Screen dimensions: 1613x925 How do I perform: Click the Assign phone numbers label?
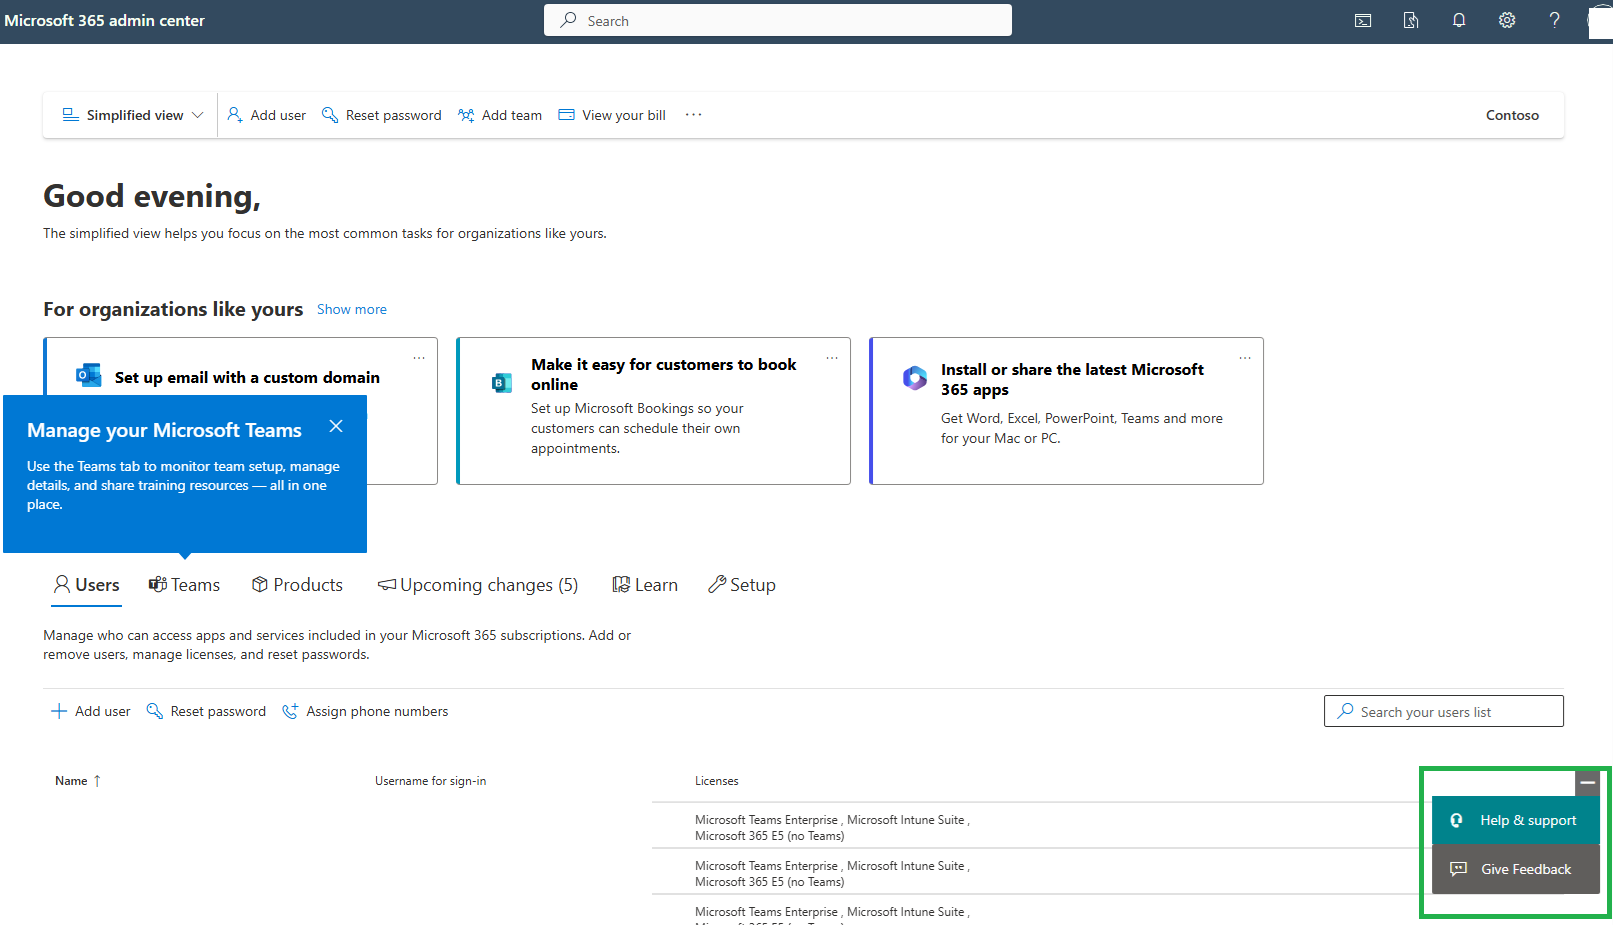click(x=377, y=711)
